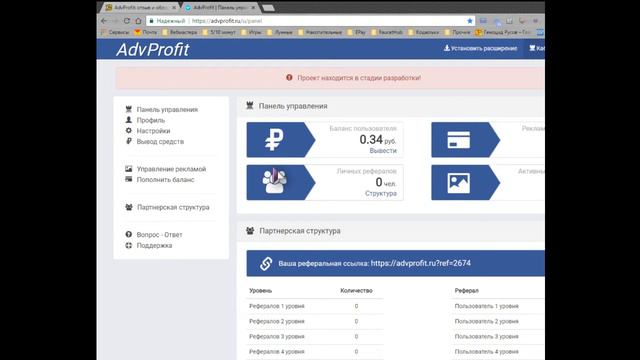Open the Сервисы bookmark
Screen dimensions: 640x360
tap(116, 32)
